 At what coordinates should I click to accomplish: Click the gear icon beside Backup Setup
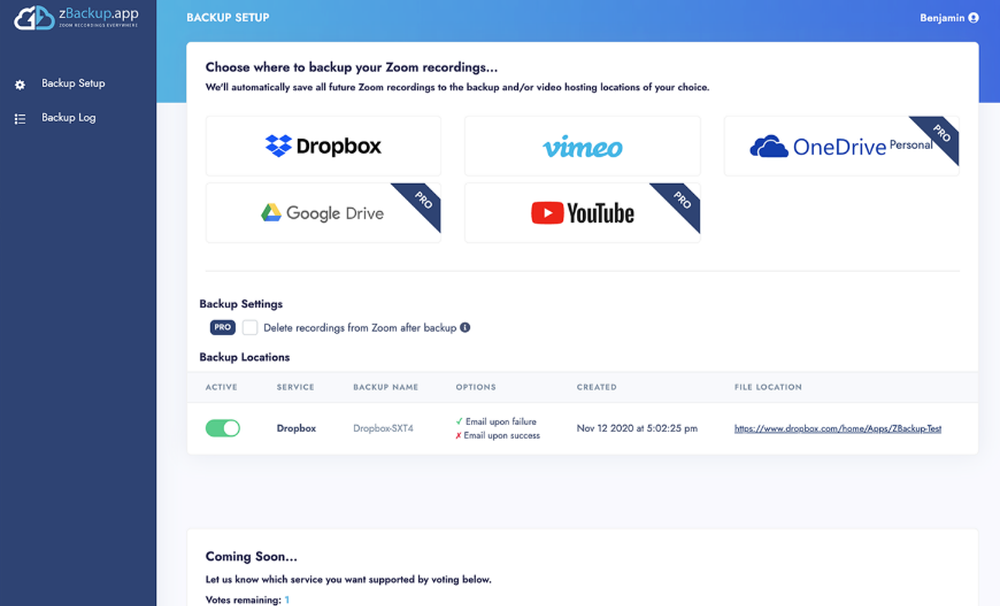point(18,84)
